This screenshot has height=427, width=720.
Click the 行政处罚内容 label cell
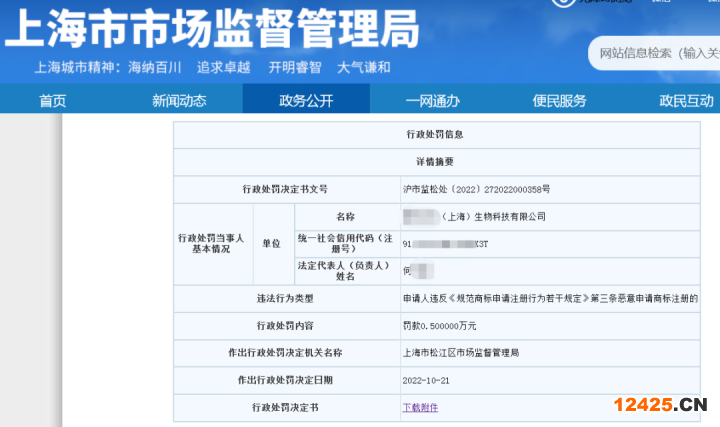[x=287, y=326]
